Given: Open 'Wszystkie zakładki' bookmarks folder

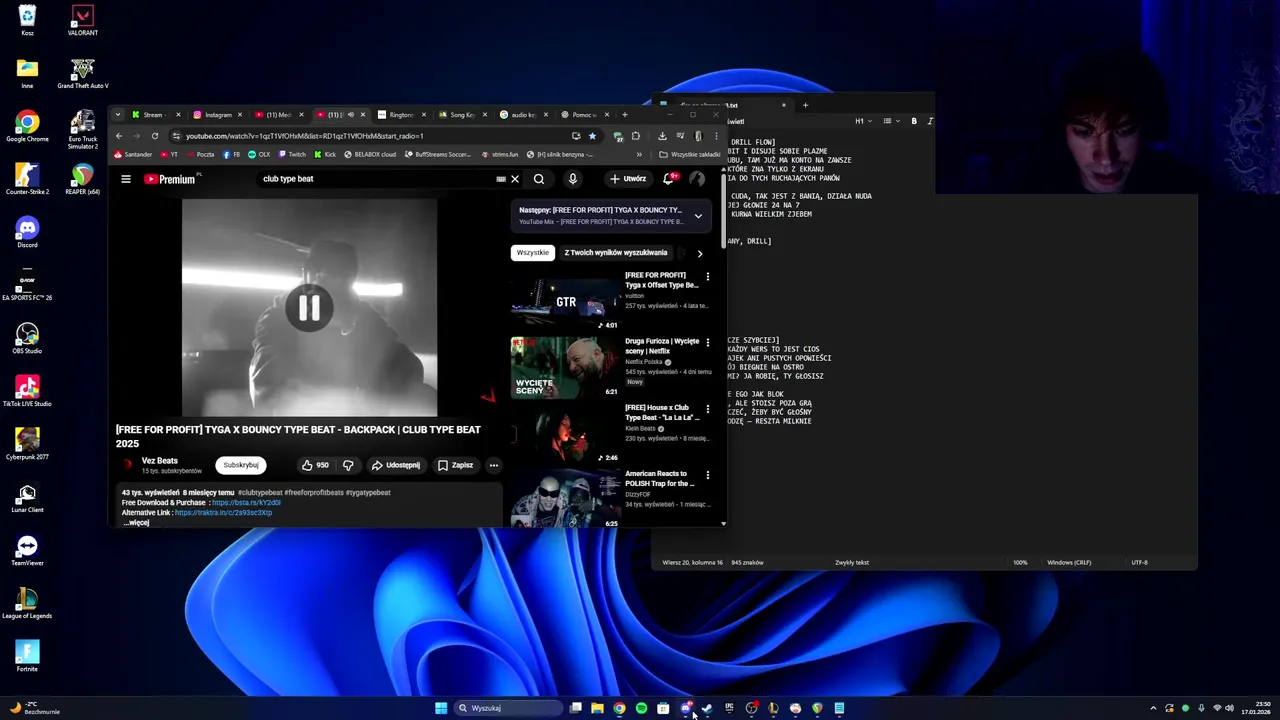Looking at the screenshot, I should tap(689, 155).
